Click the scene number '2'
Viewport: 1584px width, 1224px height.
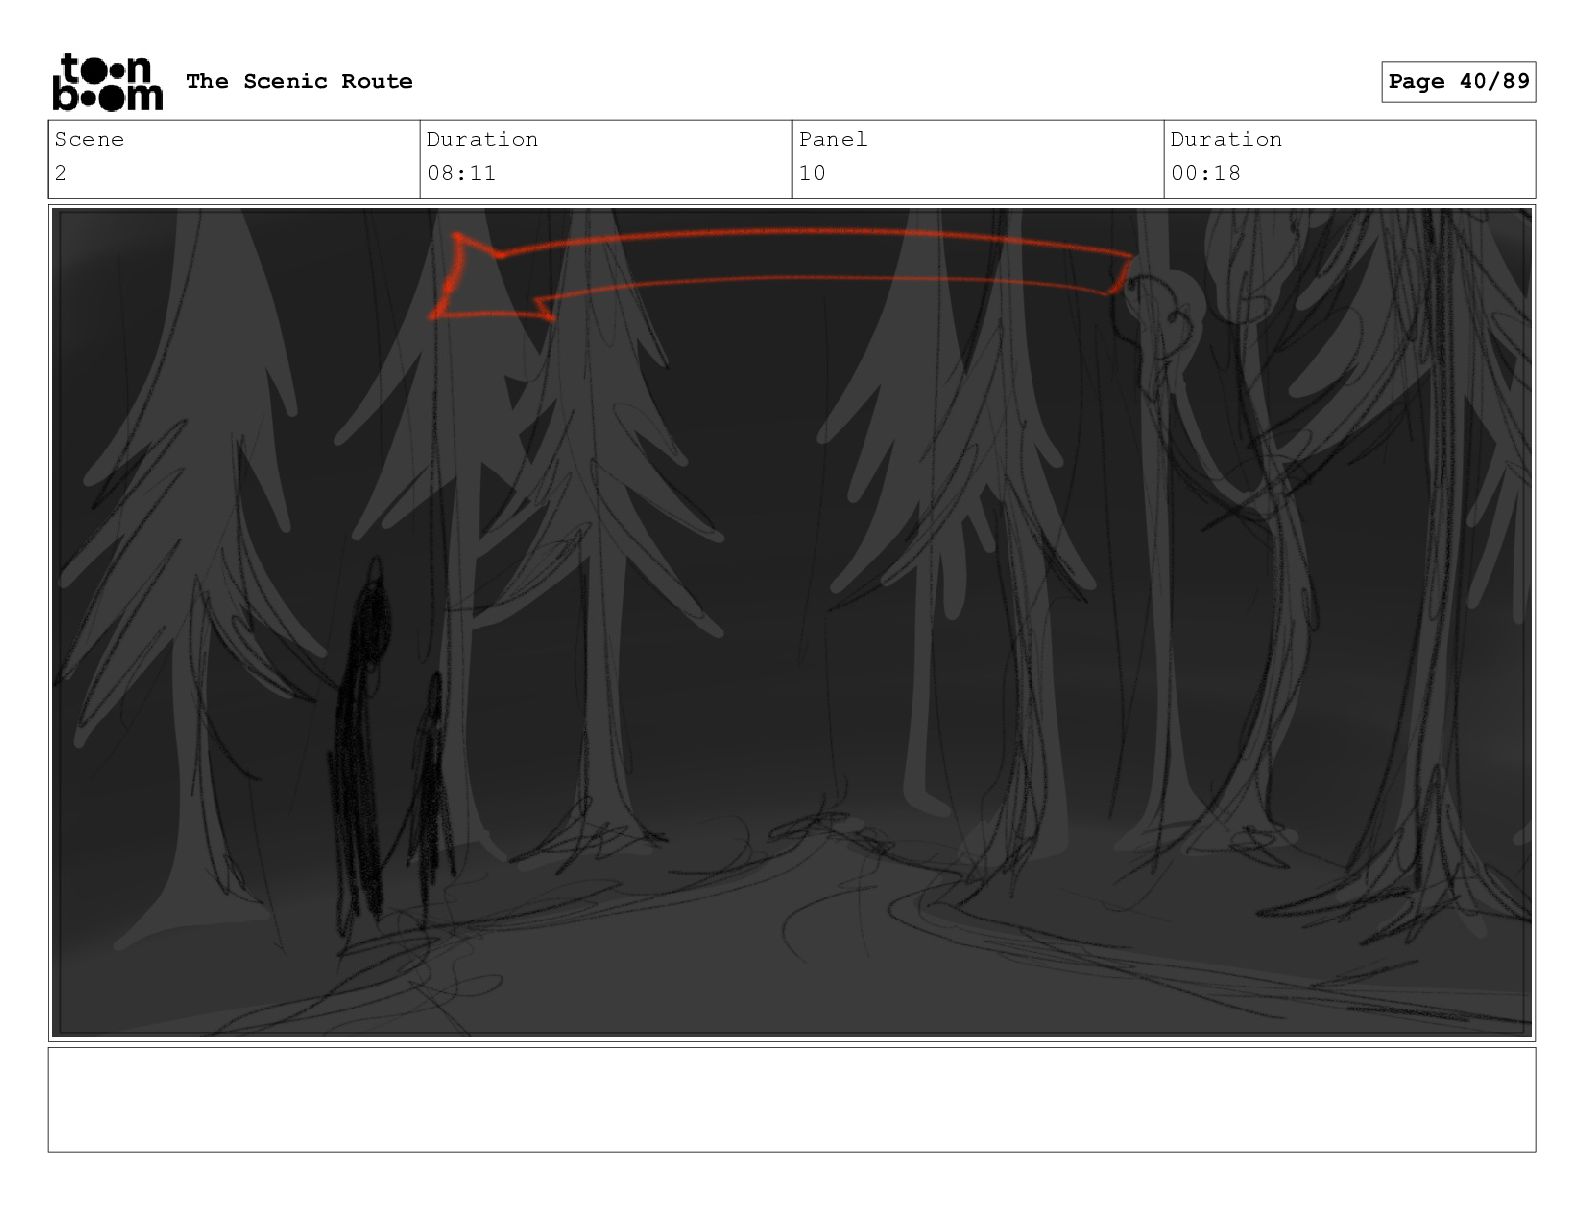(x=61, y=173)
